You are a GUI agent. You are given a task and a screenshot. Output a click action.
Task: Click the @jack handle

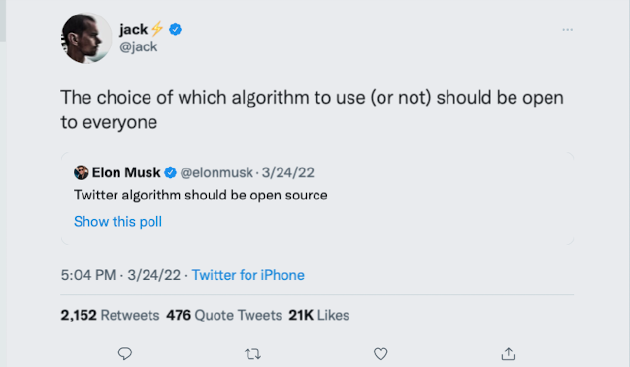tap(138, 47)
